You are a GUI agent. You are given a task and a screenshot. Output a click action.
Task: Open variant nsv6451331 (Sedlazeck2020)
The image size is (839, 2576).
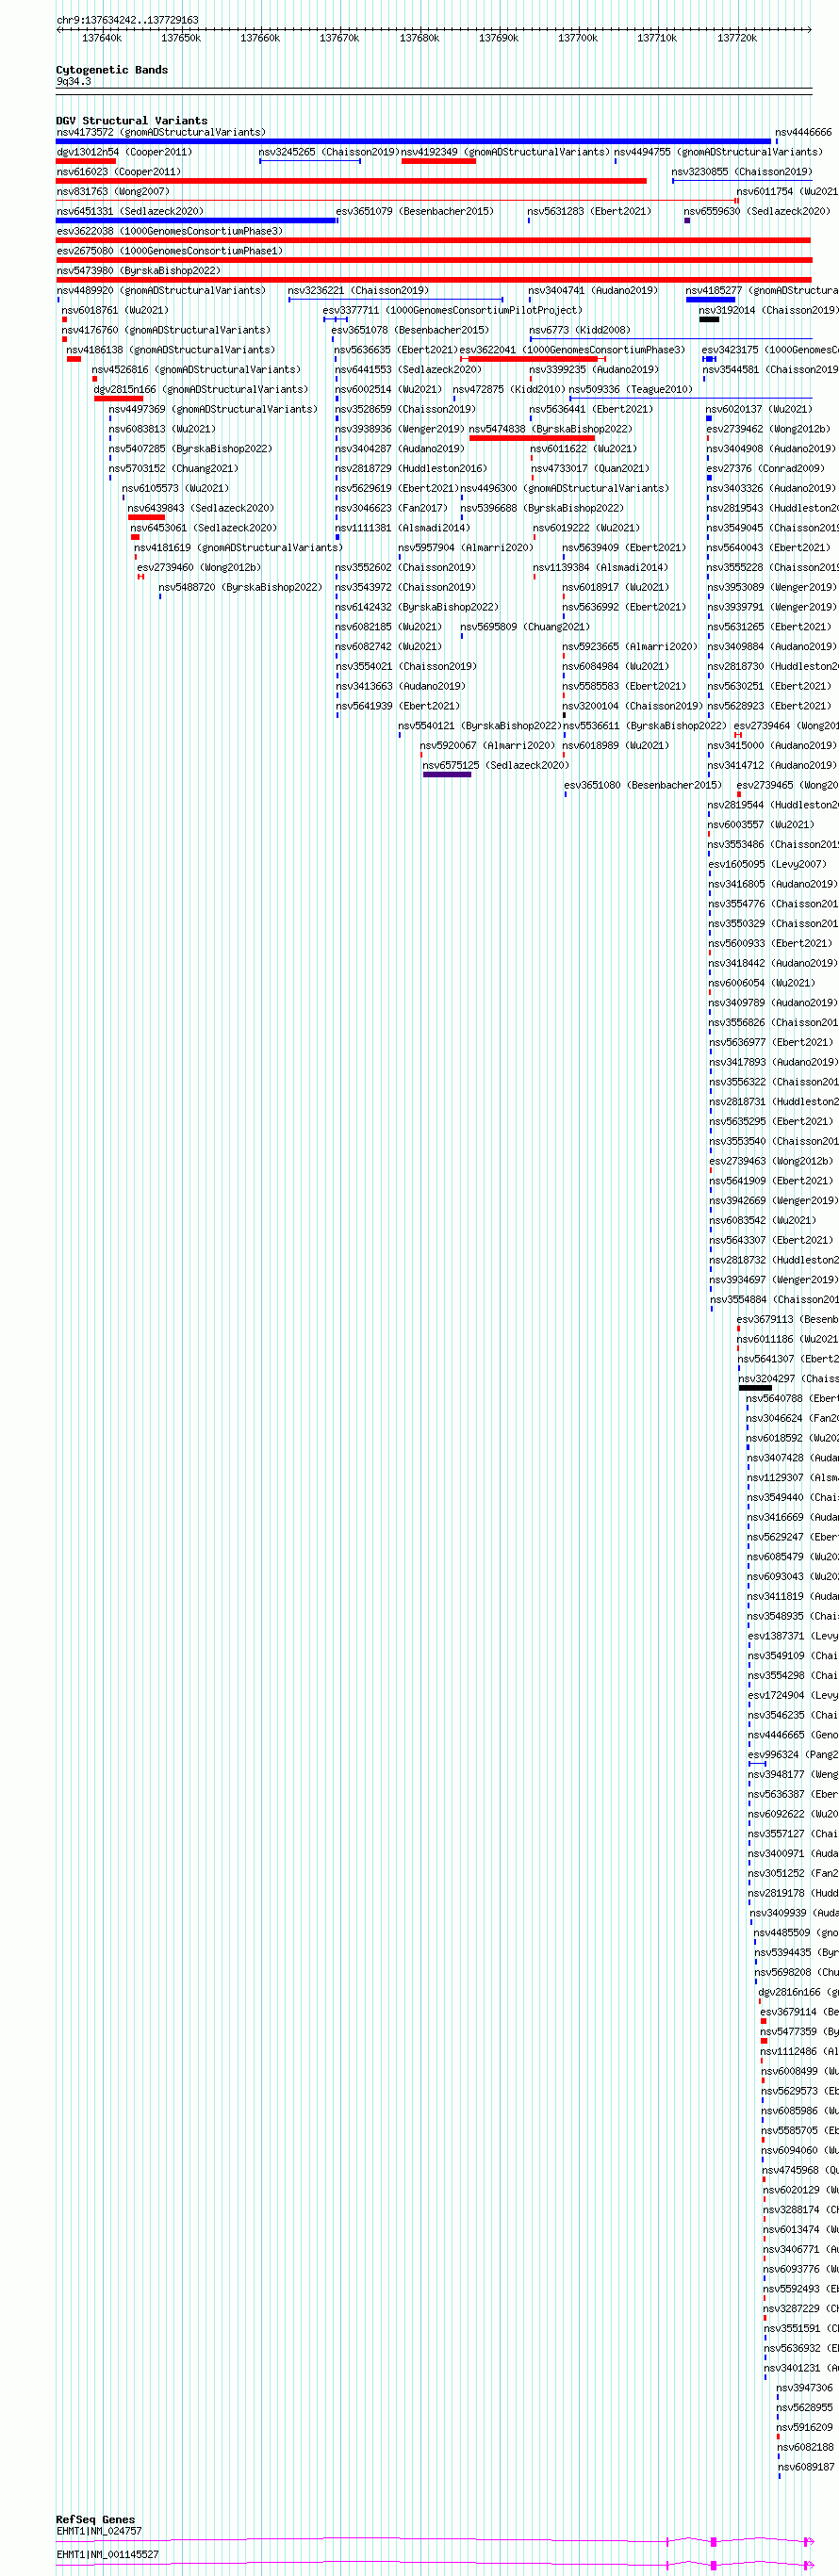[129, 211]
